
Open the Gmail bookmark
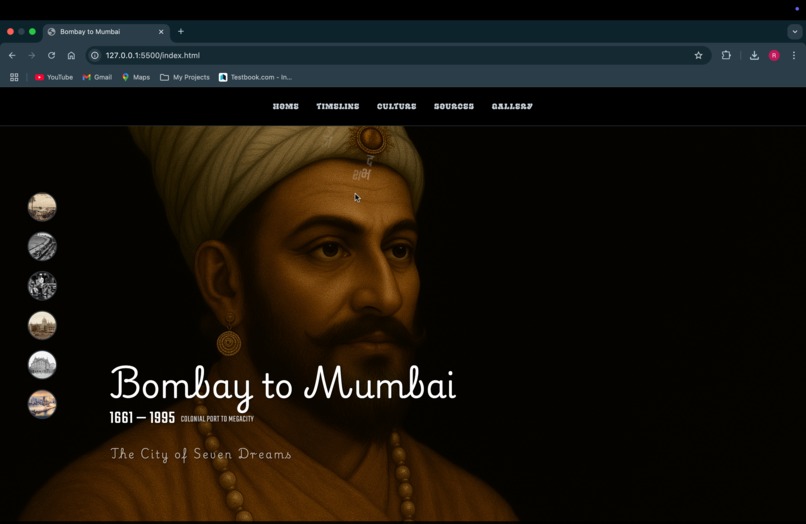[x=97, y=77]
